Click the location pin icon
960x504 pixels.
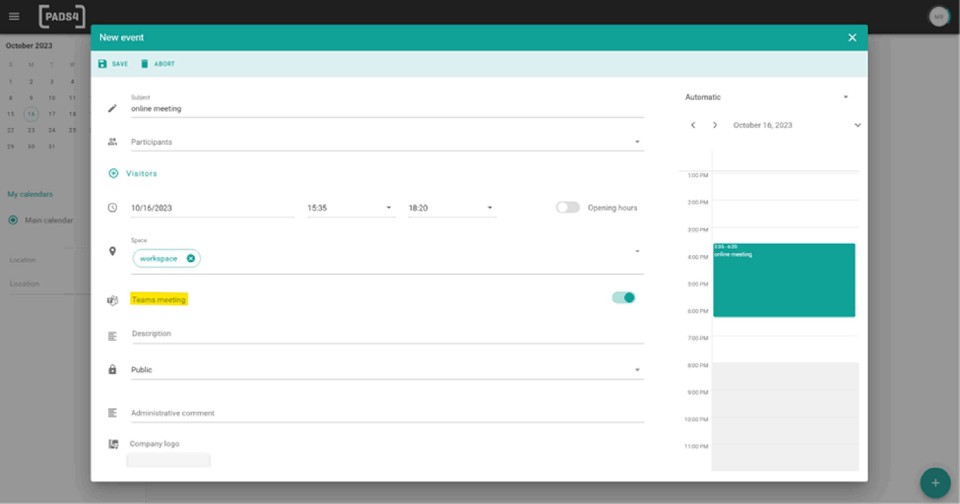(112, 251)
